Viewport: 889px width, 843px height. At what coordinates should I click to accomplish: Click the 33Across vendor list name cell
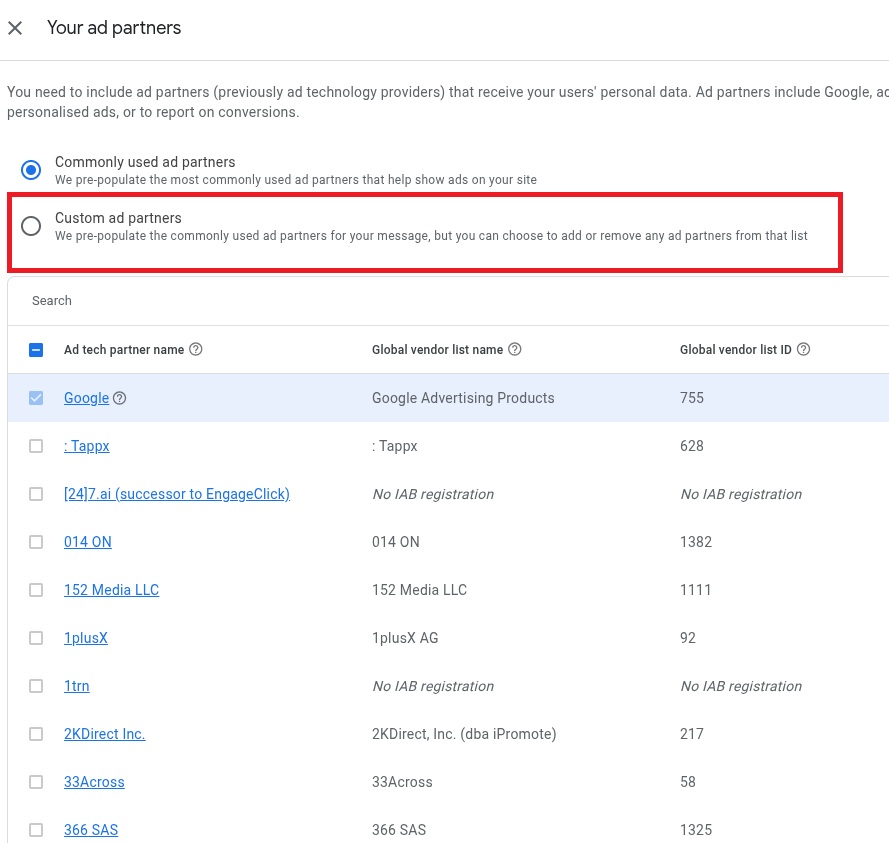click(403, 782)
